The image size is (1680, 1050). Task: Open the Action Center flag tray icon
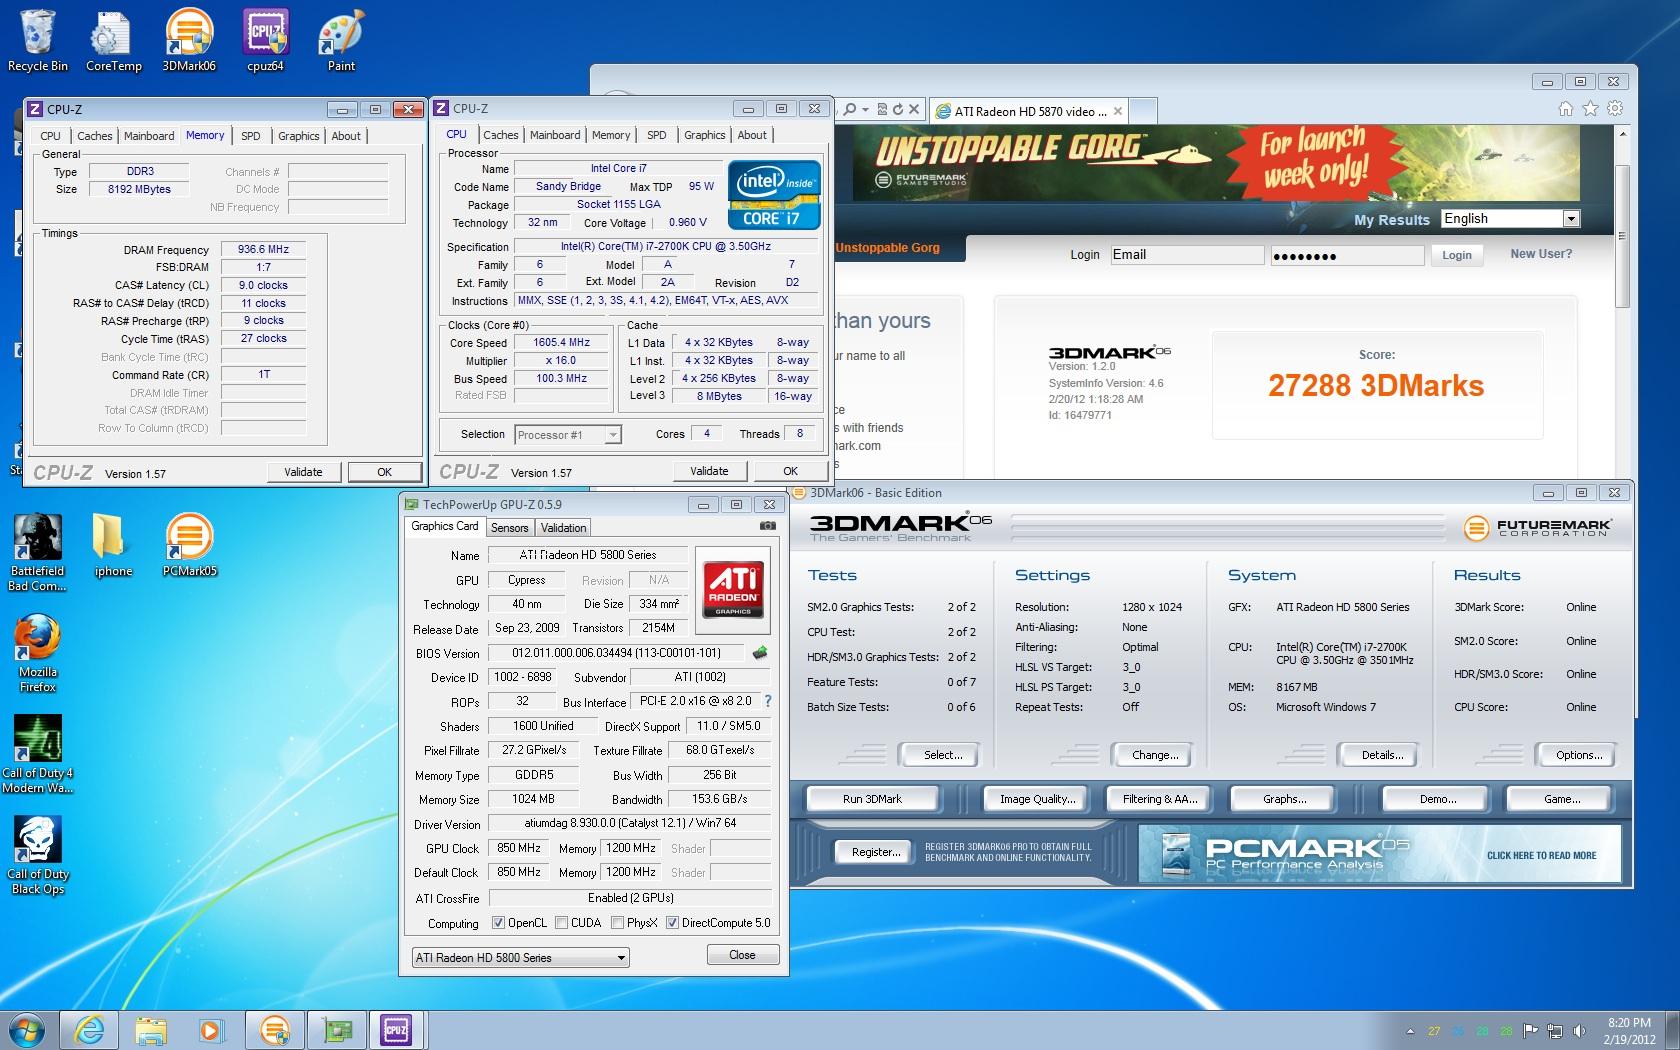pos(1531,1030)
